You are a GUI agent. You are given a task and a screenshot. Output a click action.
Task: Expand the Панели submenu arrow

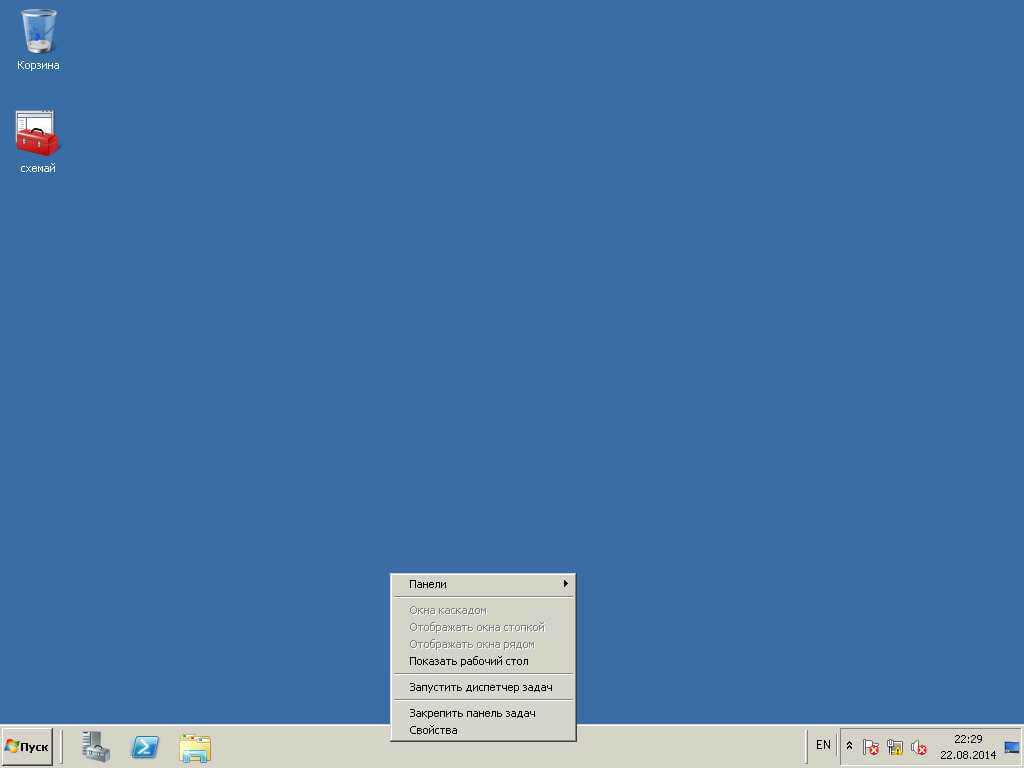(565, 584)
